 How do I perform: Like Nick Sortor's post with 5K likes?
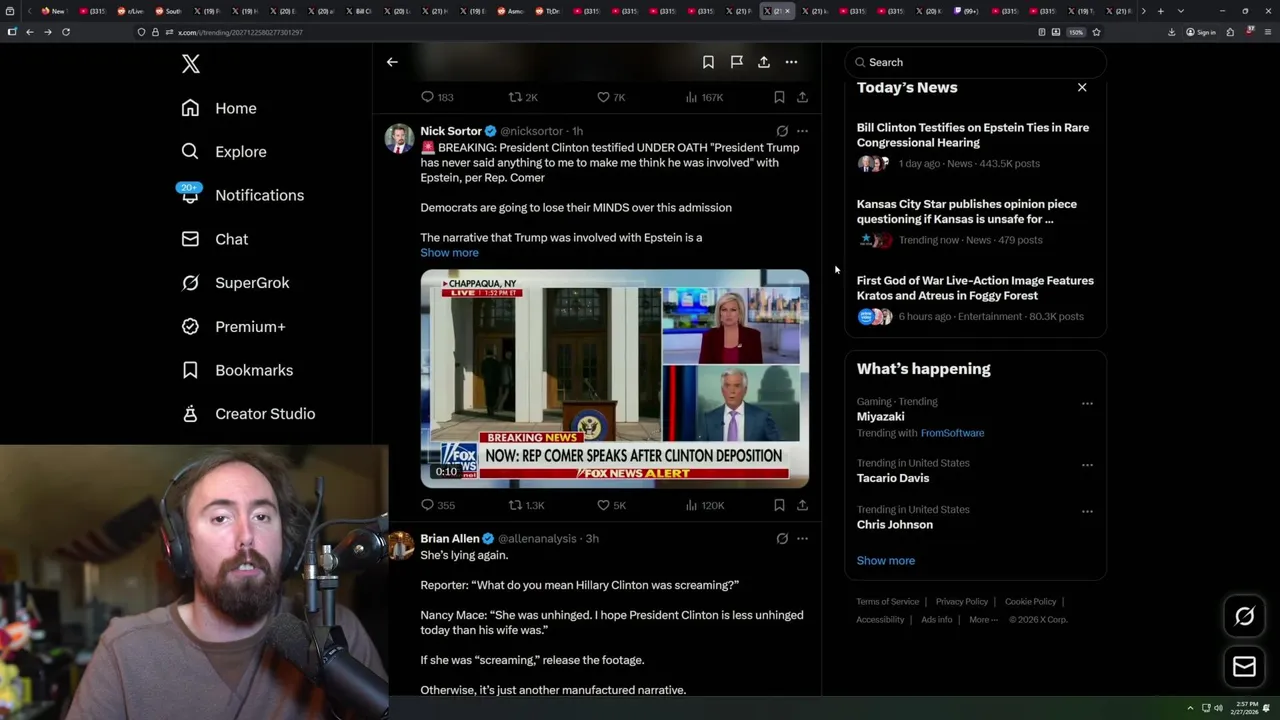click(x=611, y=505)
